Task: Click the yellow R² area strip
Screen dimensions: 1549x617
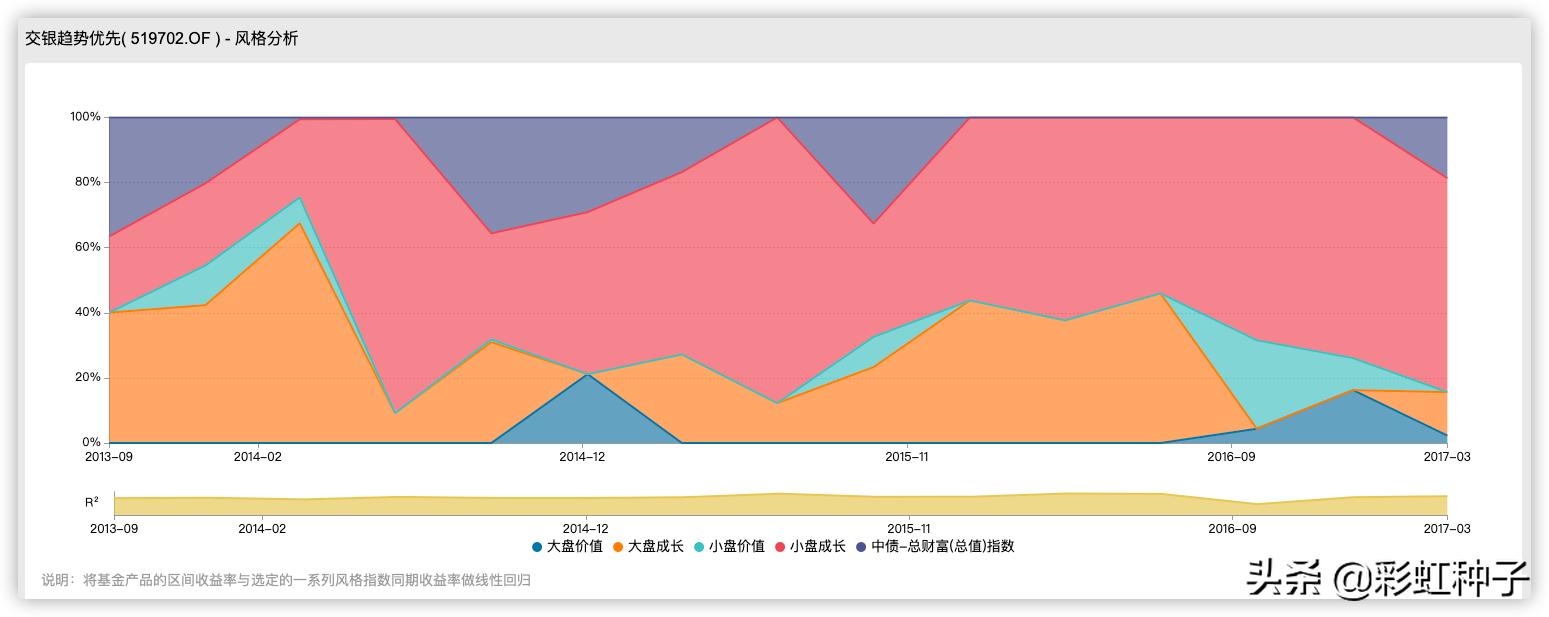Action: [780, 505]
